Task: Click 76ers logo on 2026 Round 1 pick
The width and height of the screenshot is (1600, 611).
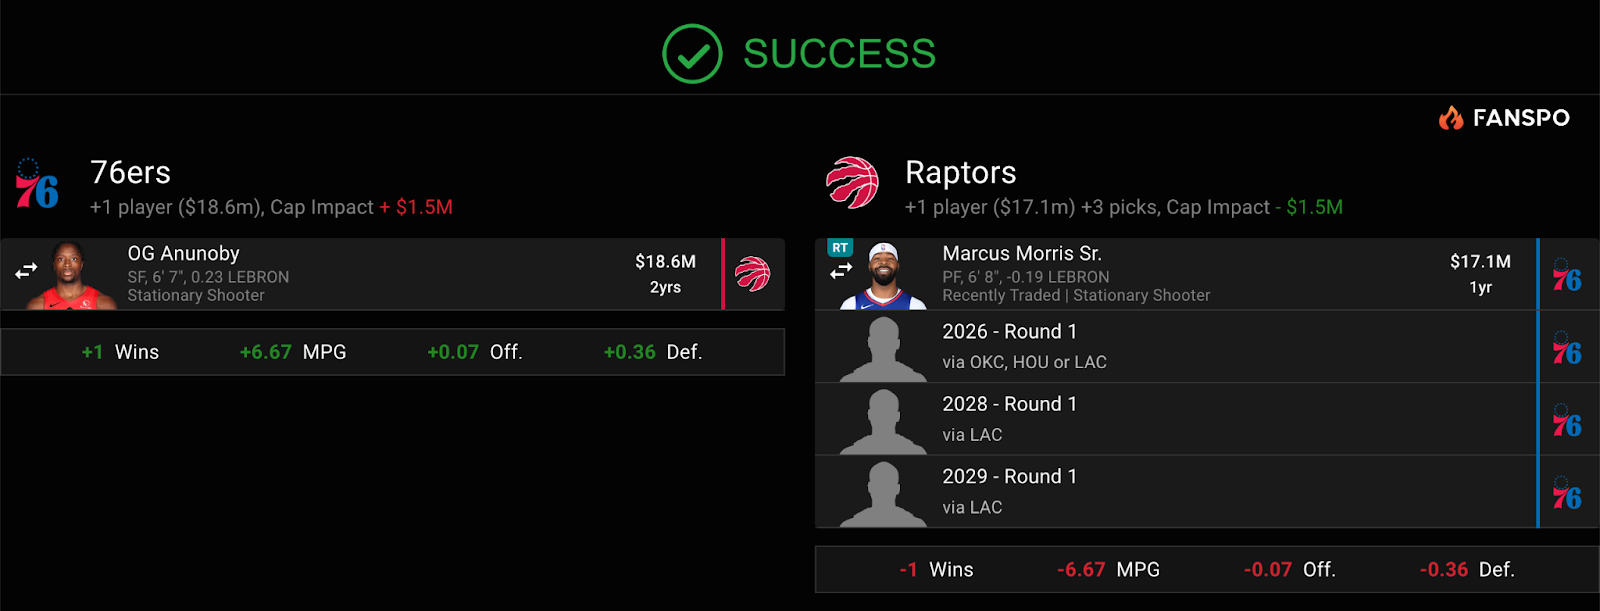Action: [x=1567, y=348]
